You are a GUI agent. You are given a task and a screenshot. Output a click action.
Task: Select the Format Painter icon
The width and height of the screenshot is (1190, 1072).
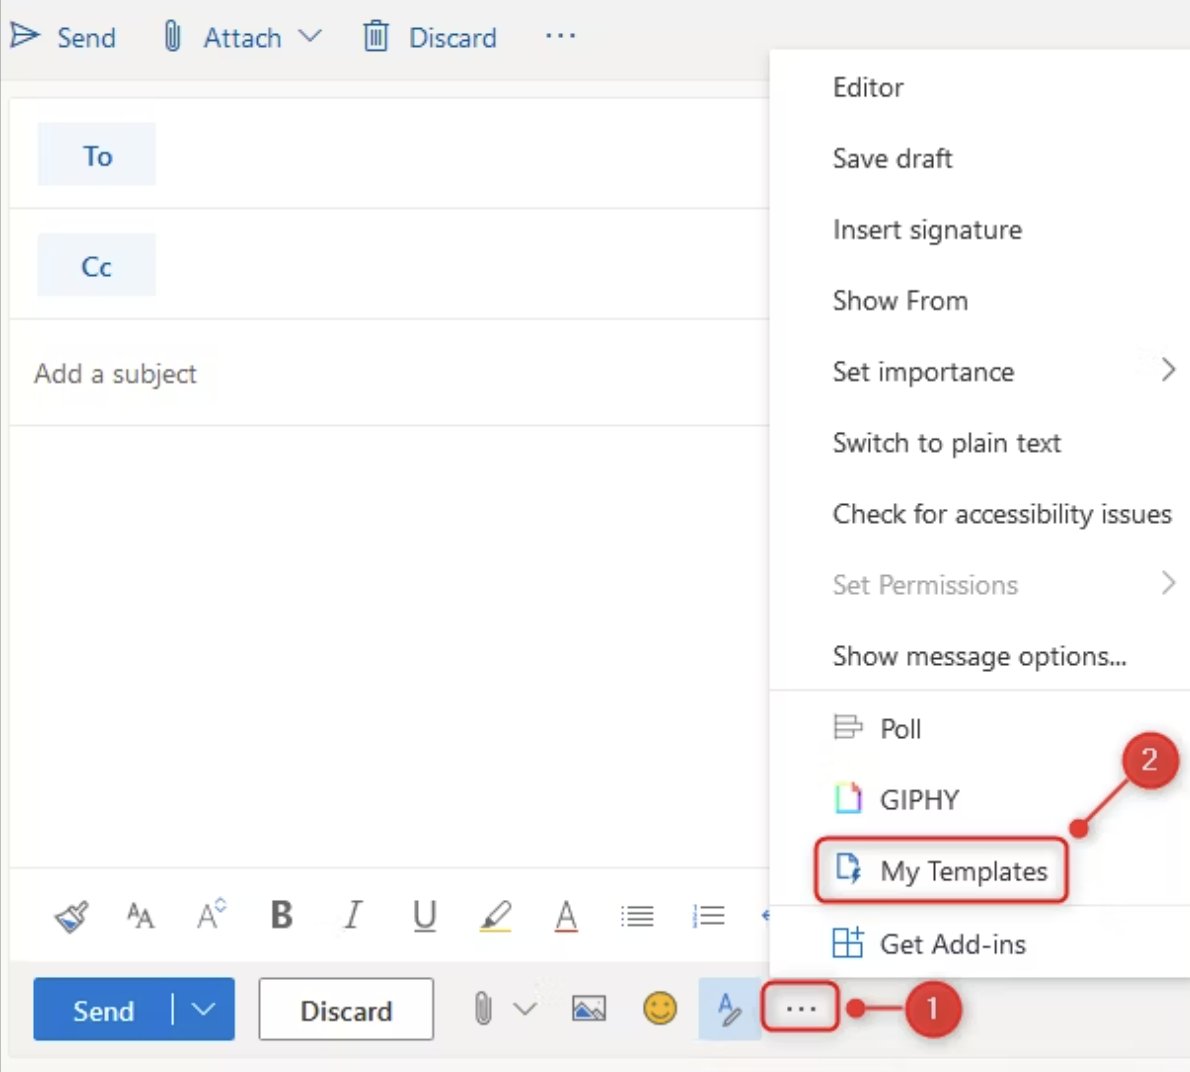point(69,915)
